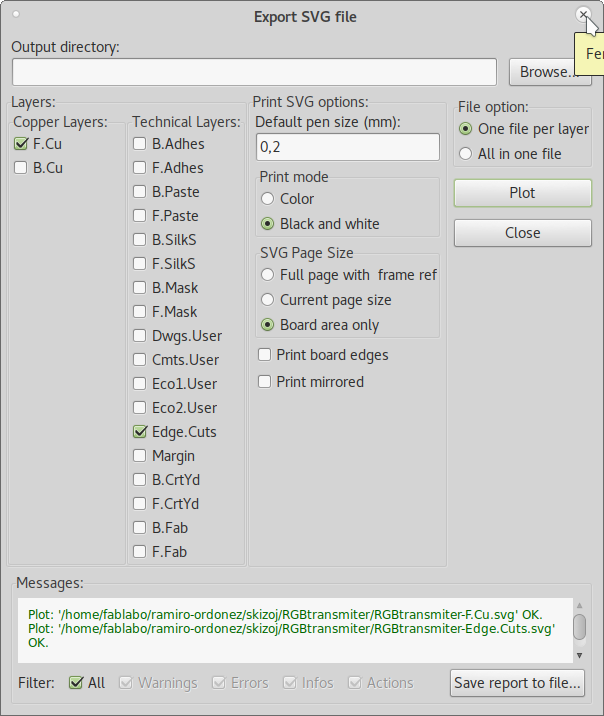
Task: Click Save report to file button
Action: [517, 683]
